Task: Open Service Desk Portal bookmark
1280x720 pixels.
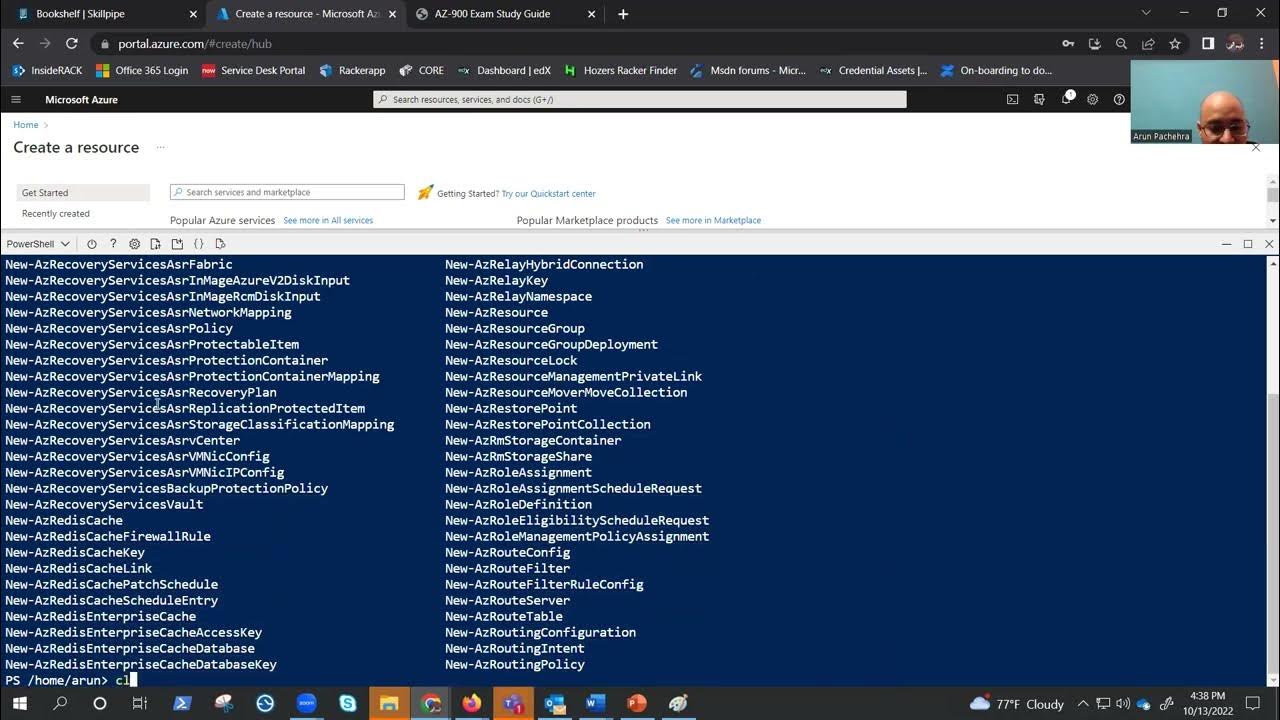Action: pyautogui.click(x=253, y=71)
